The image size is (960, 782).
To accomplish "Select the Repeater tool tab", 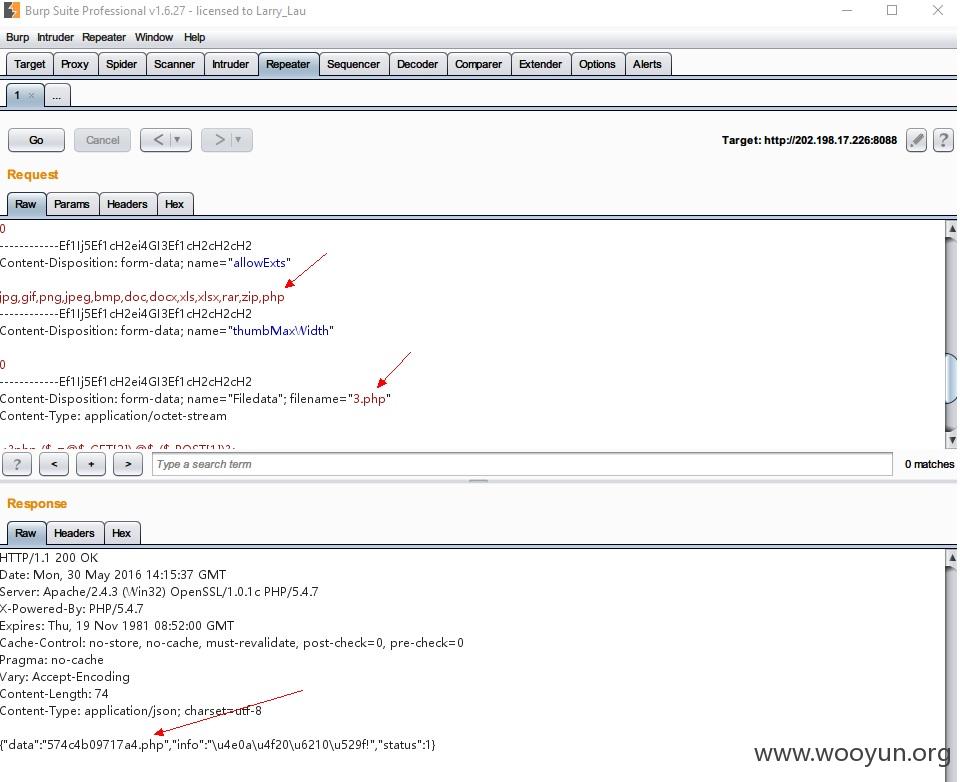I will point(288,64).
